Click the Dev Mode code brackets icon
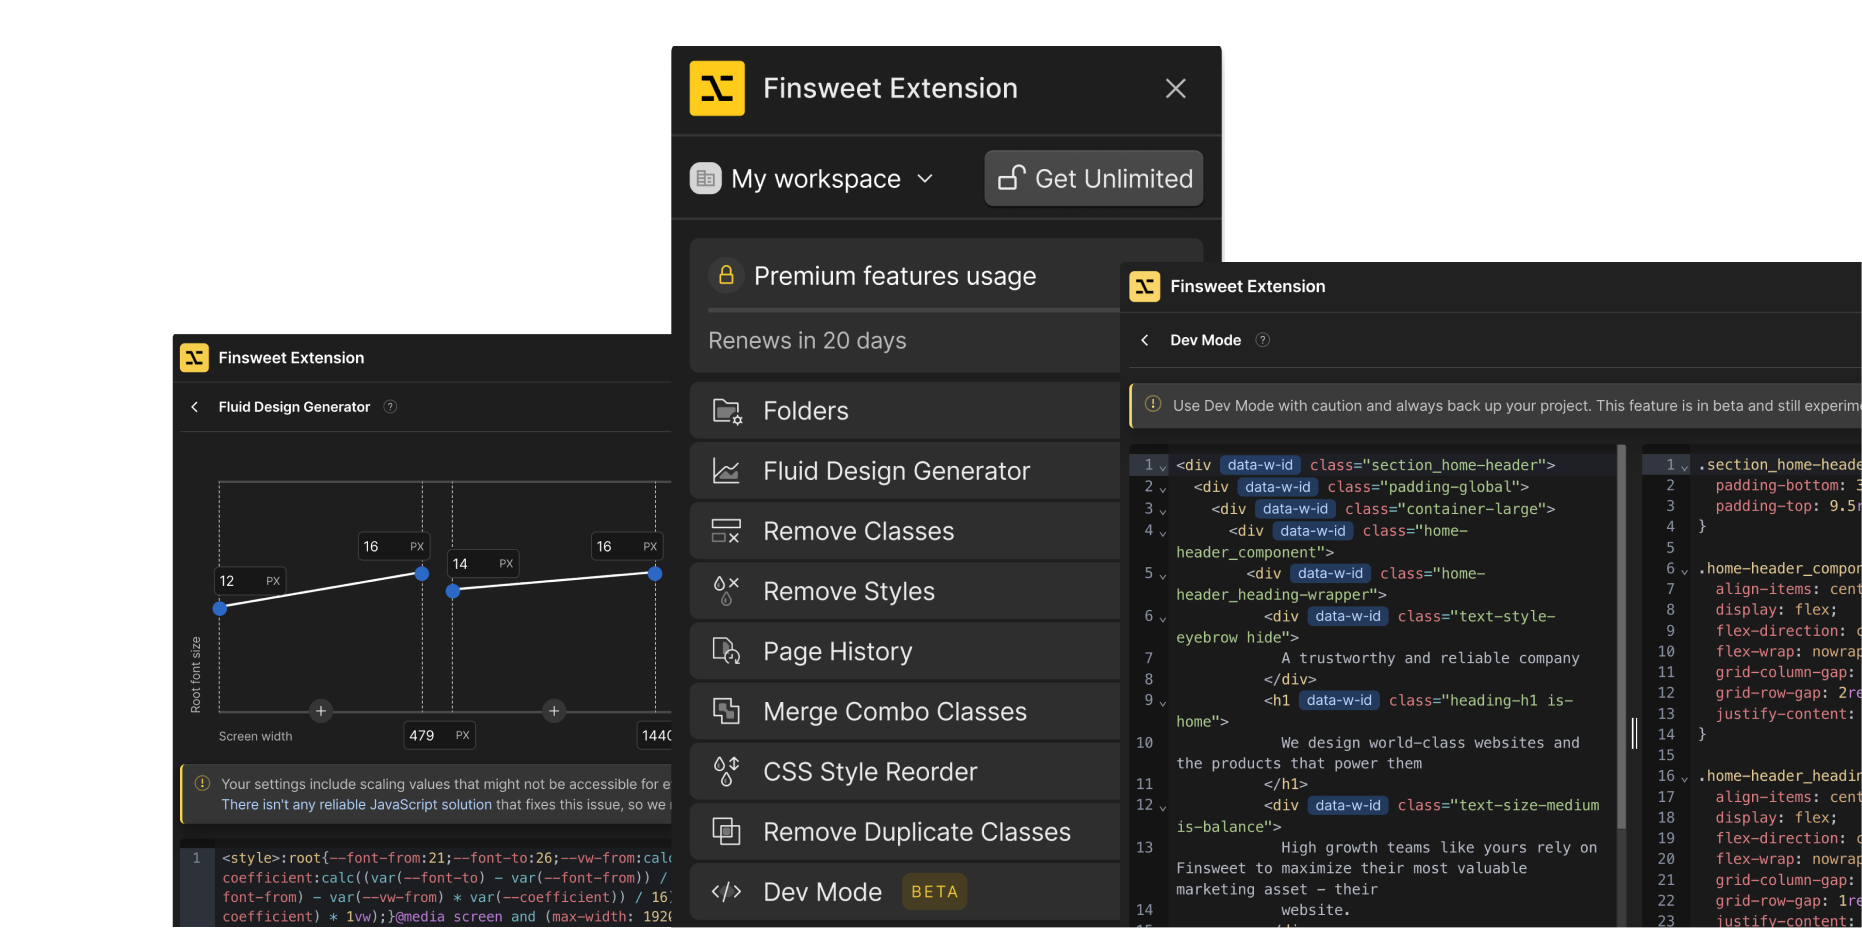This screenshot has height=928, width=1862. 726,891
